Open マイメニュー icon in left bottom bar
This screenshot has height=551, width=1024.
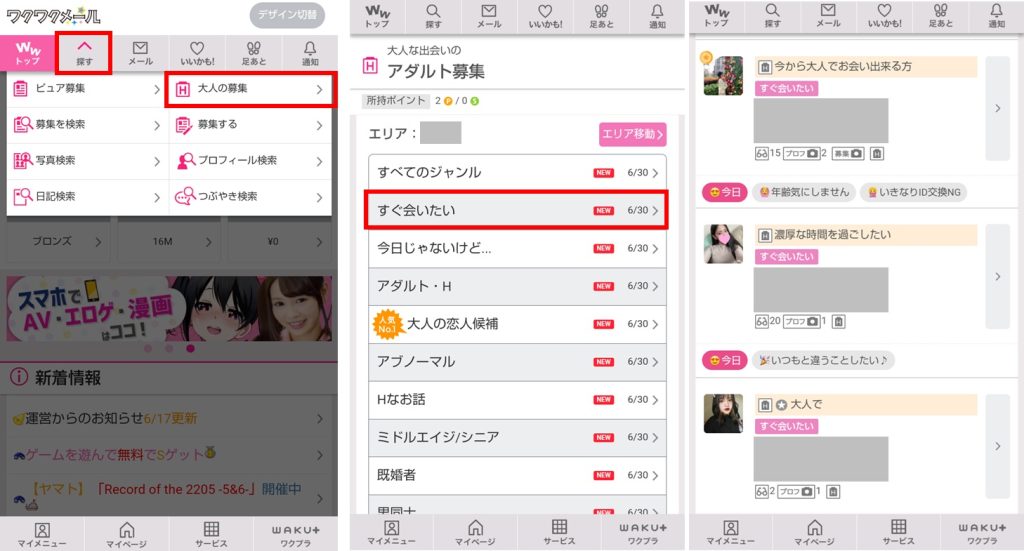(x=42, y=534)
